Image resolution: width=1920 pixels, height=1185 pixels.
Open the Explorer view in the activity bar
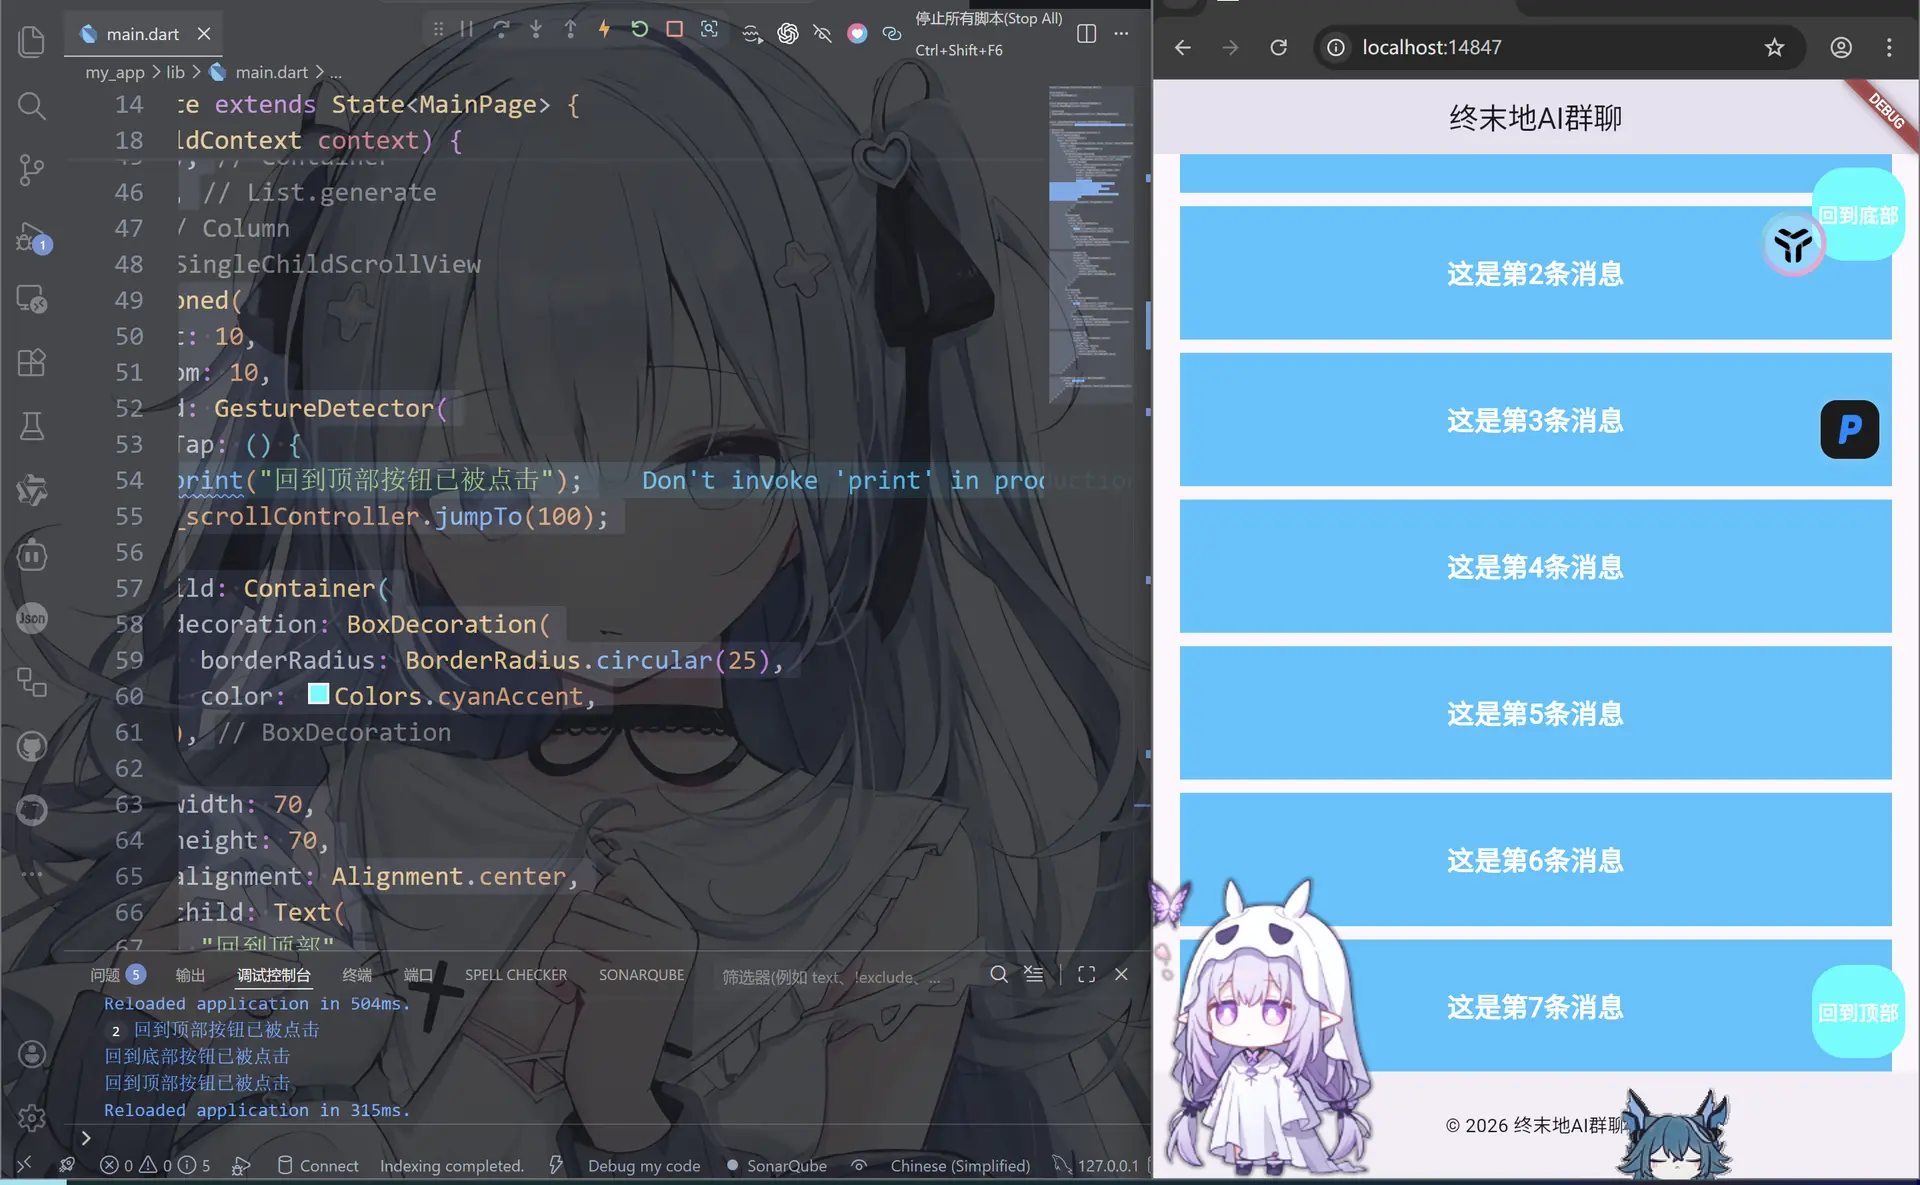coord(32,42)
